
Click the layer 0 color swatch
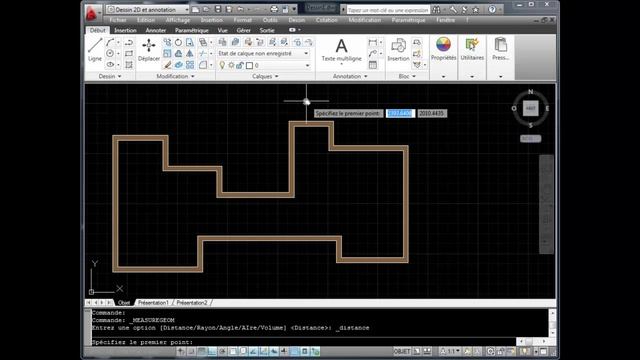point(249,65)
